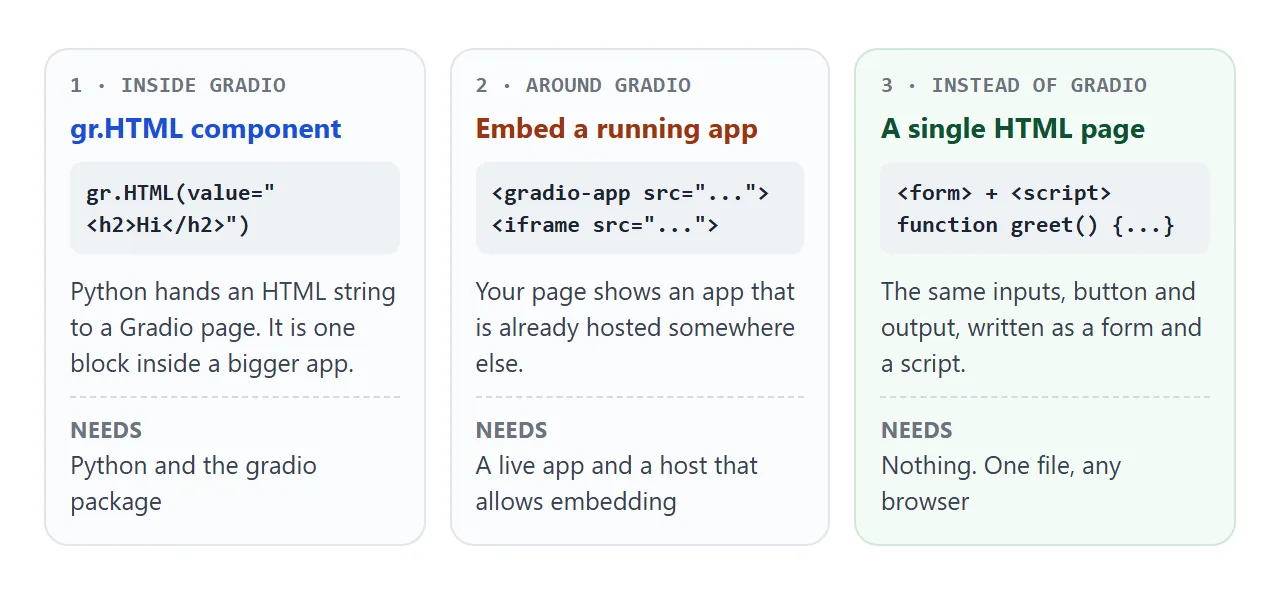Click the '<form> + <script>' code line
Viewport: 1280px width, 598px height.
1004,192
